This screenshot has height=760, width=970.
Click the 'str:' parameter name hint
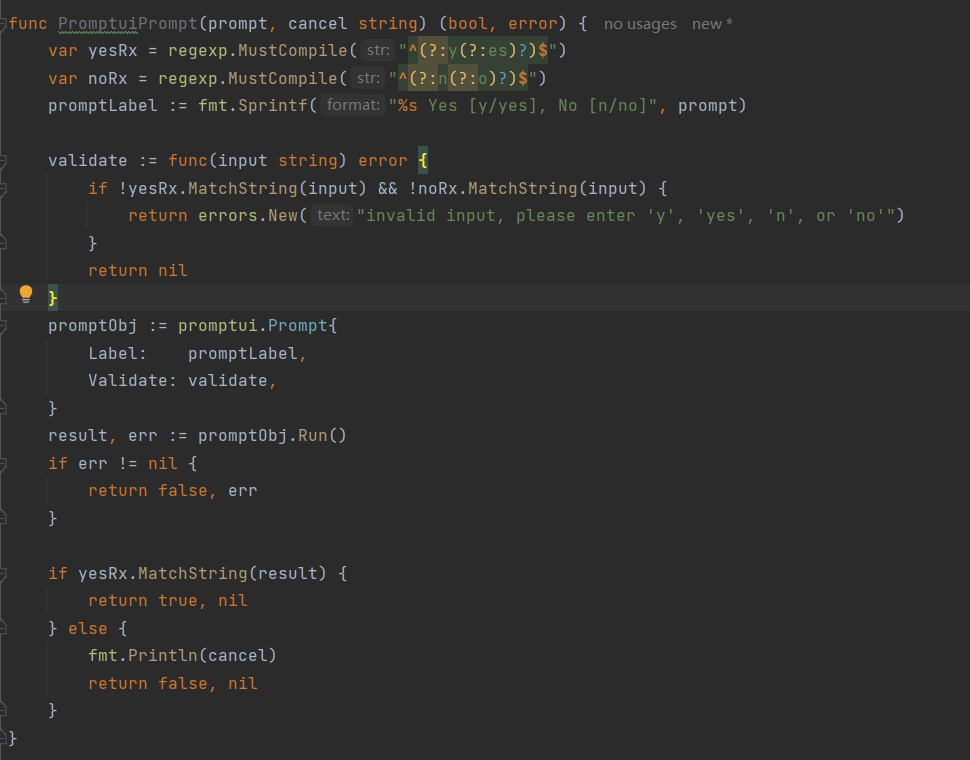click(380, 50)
